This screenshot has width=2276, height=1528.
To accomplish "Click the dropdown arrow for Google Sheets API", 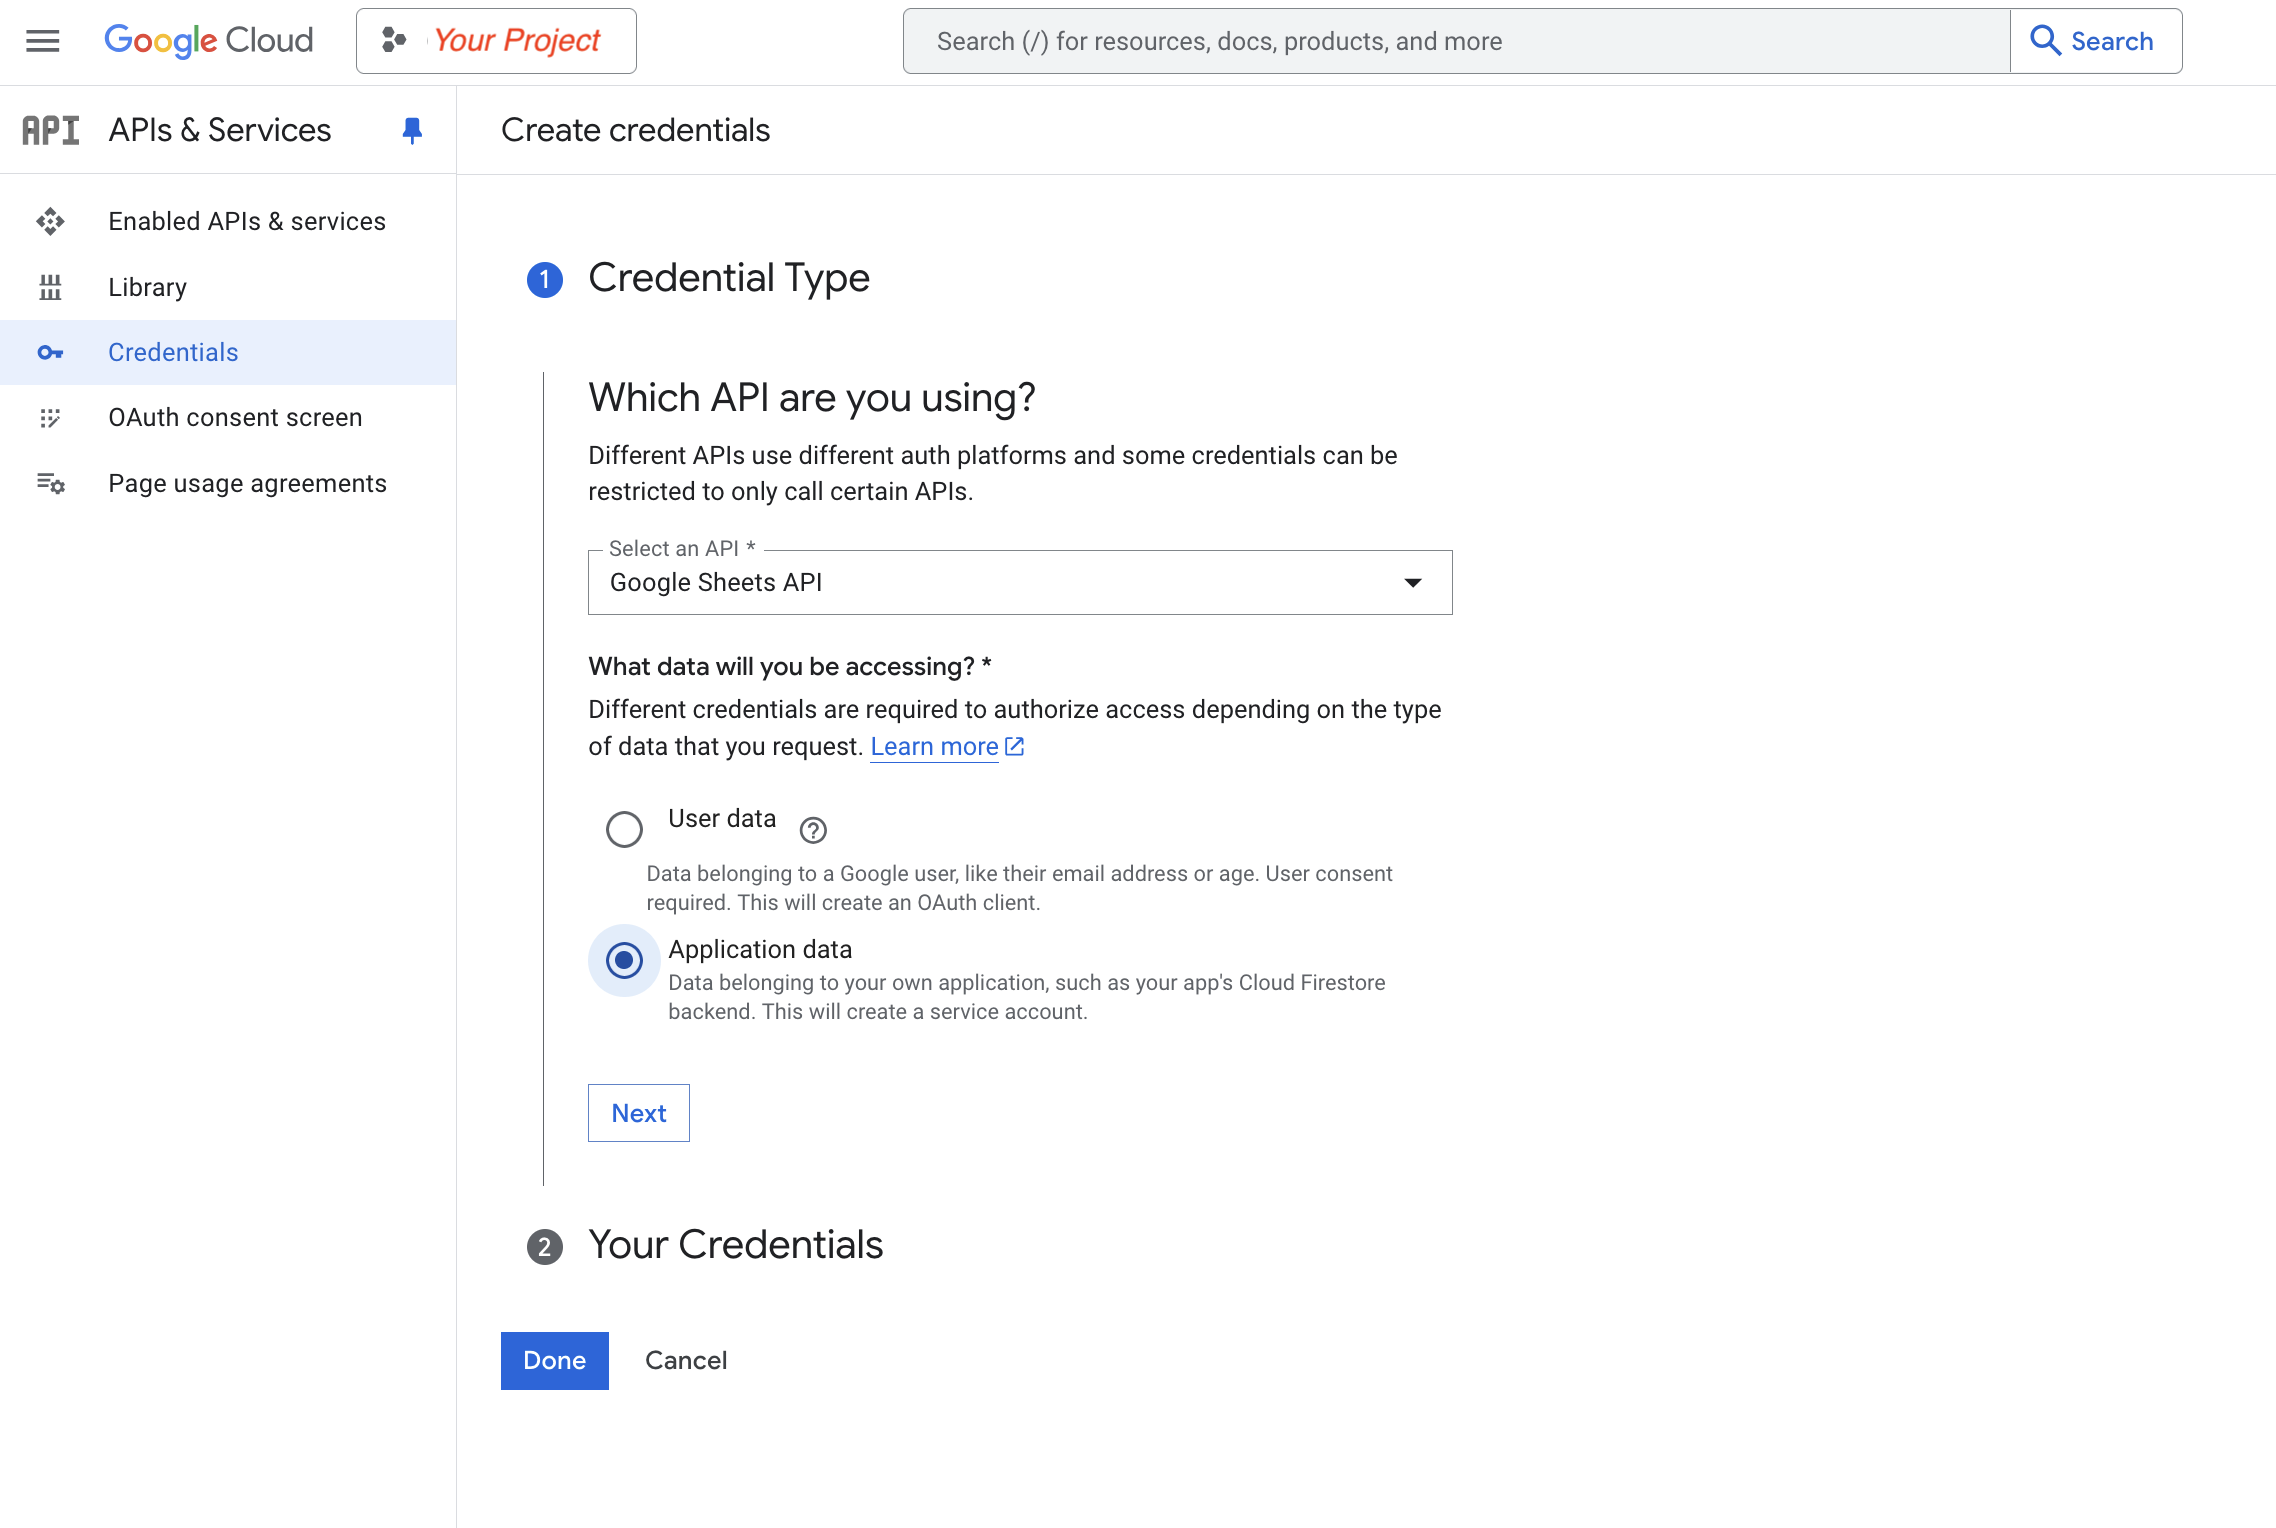I will pos(1412,583).
